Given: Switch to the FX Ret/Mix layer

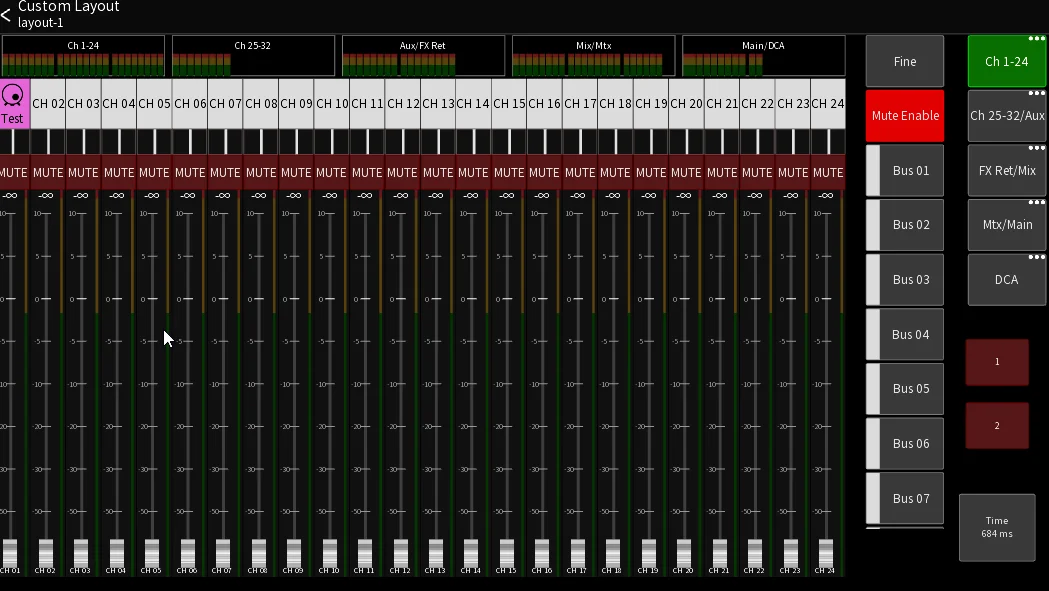Looking at the screenshot, I should pyautogui.click(x=1007, y=171).
